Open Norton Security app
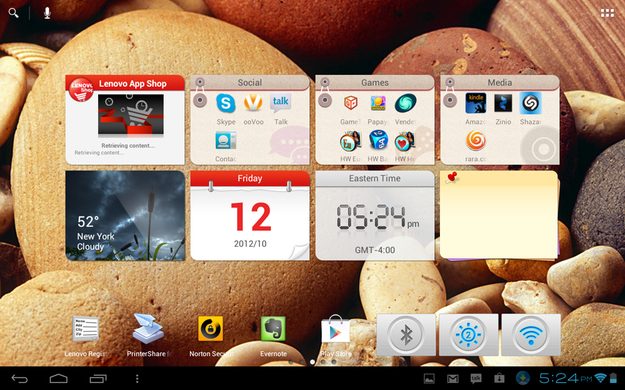Image resolution: width=625 pixels, height=390 pixels. tap(210, 329)
